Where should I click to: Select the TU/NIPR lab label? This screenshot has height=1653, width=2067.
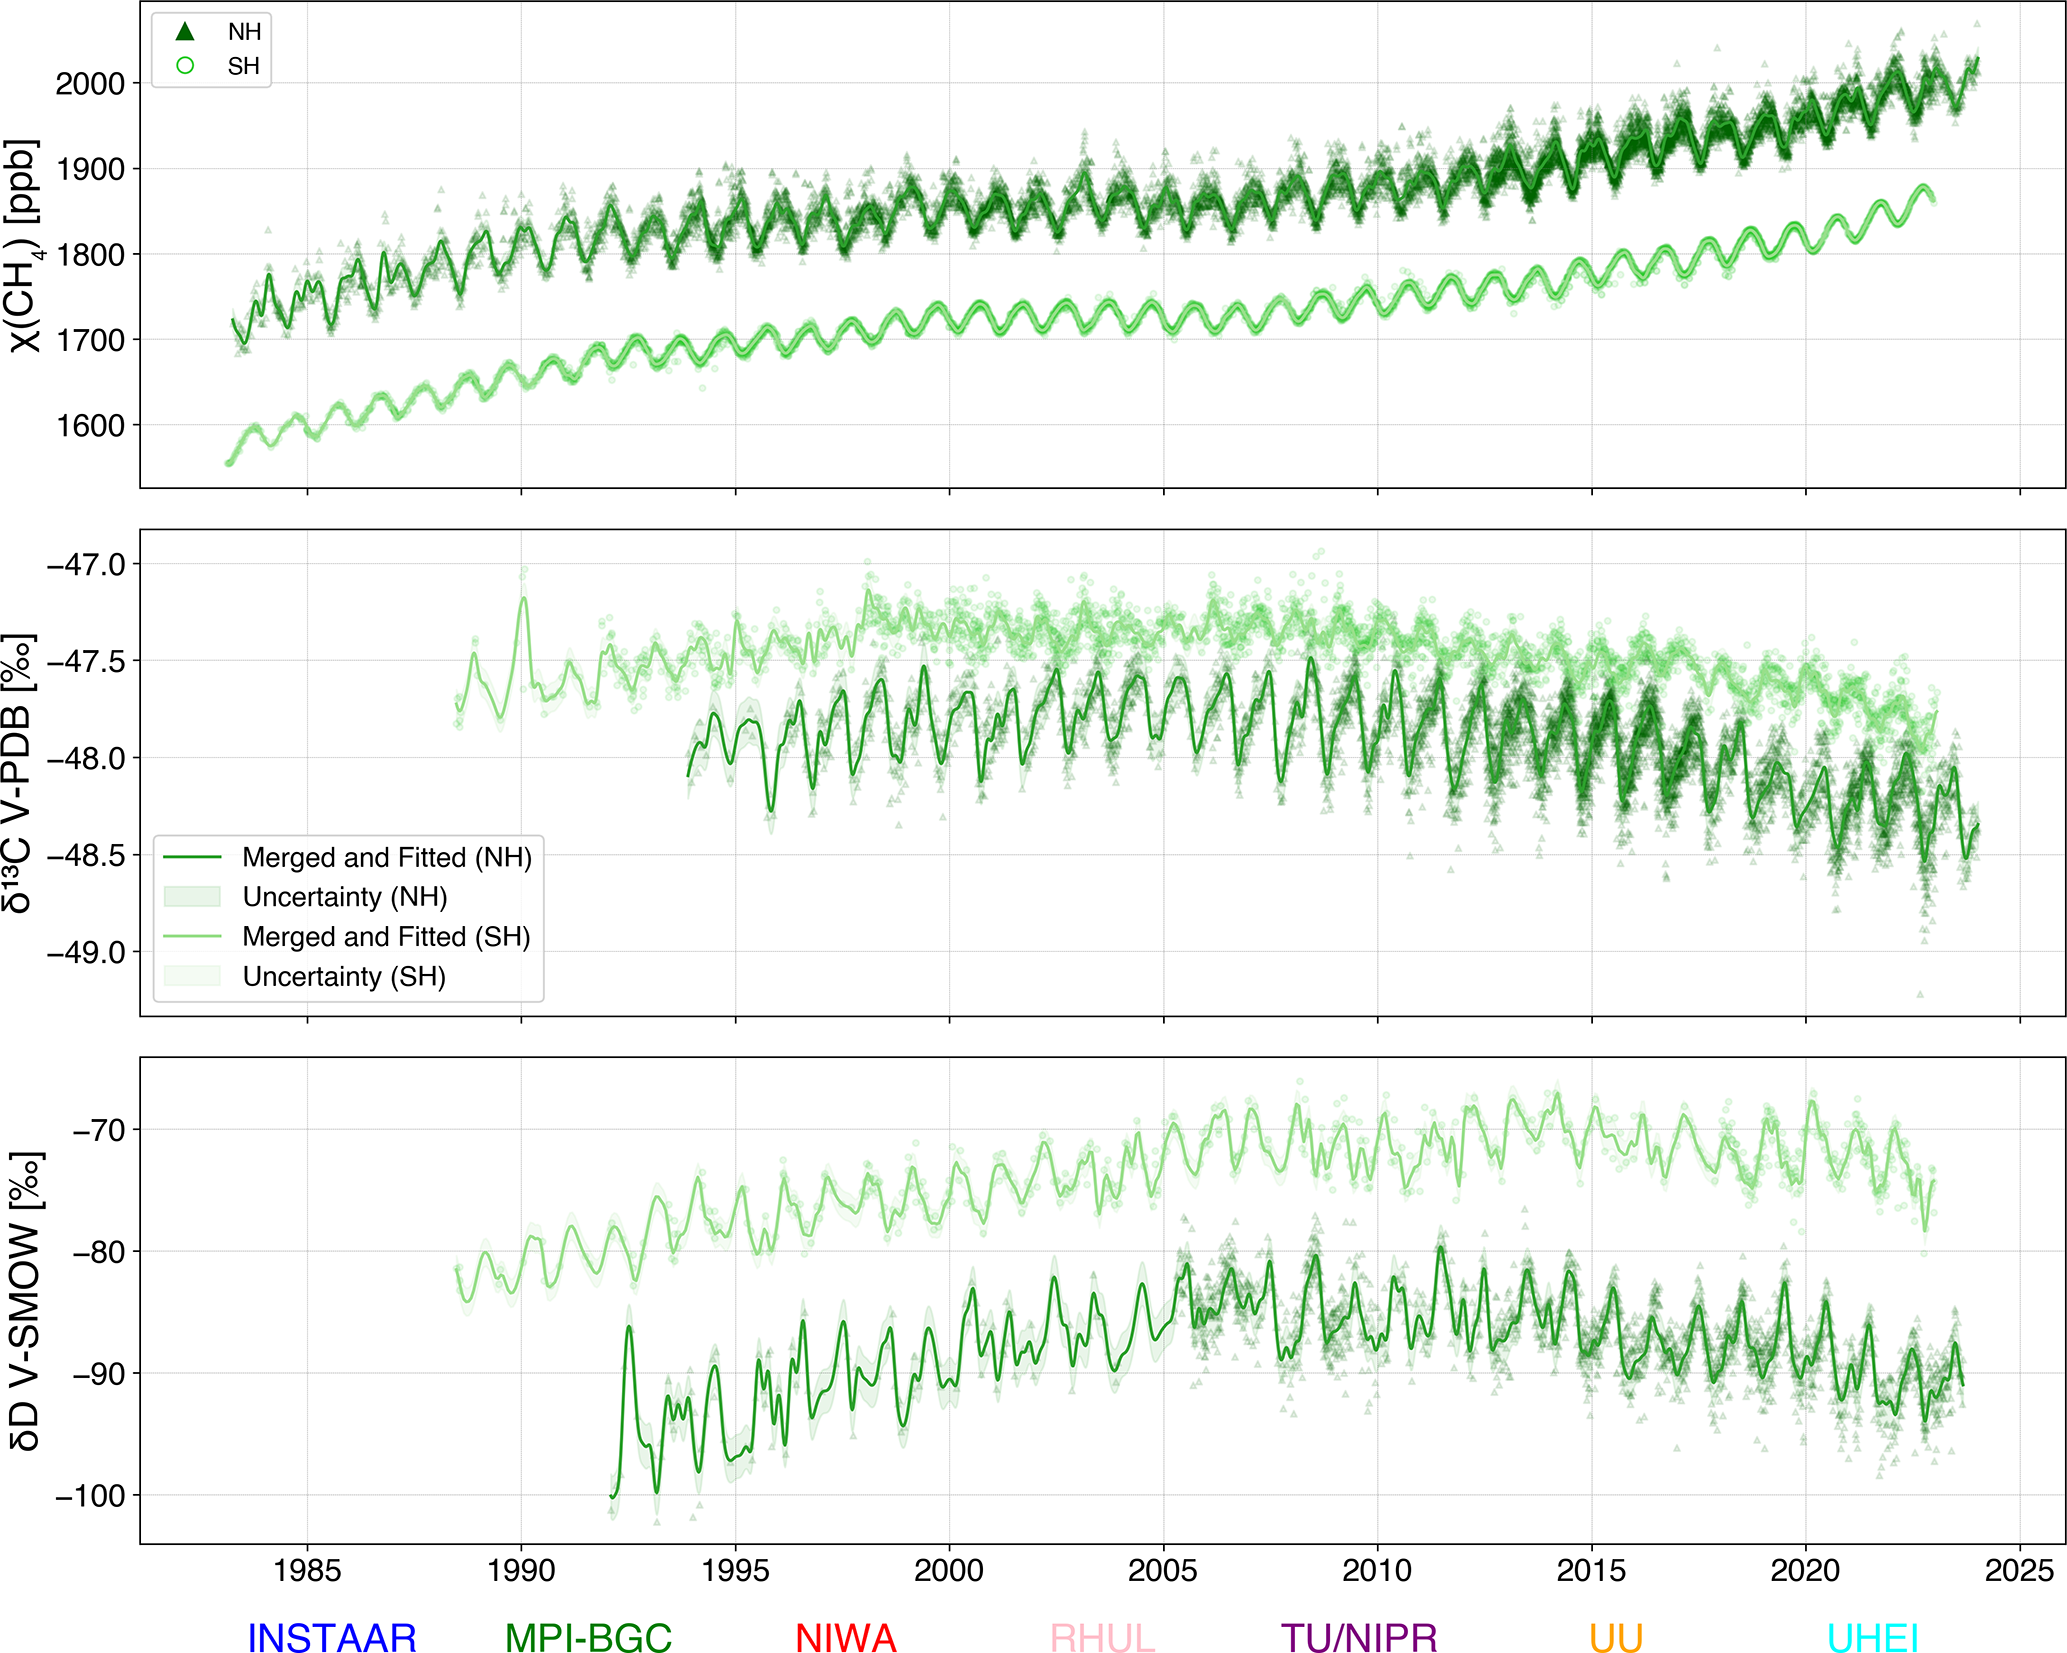coord(1359,1637)
